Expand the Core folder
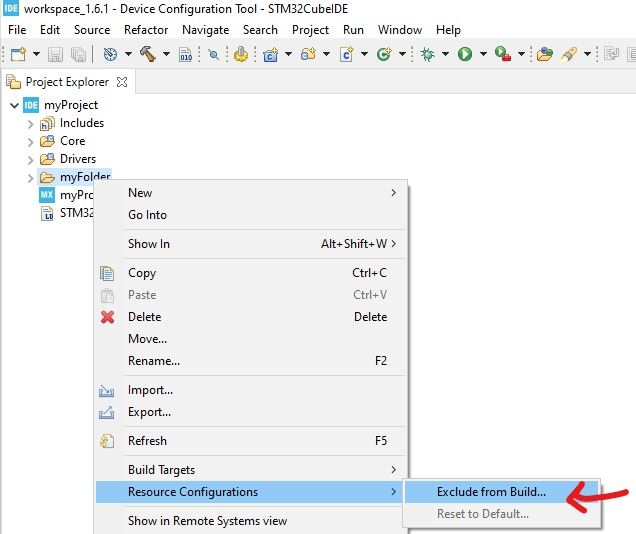Image resolution: width=636 pixels, height=534 pixels. coord(30,142)
